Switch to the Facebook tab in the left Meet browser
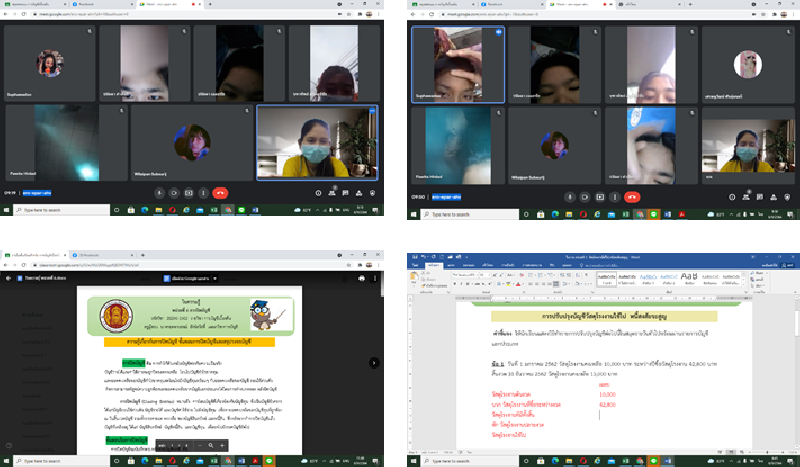This screenshot has height=467, width=800. tap(87, 5)
